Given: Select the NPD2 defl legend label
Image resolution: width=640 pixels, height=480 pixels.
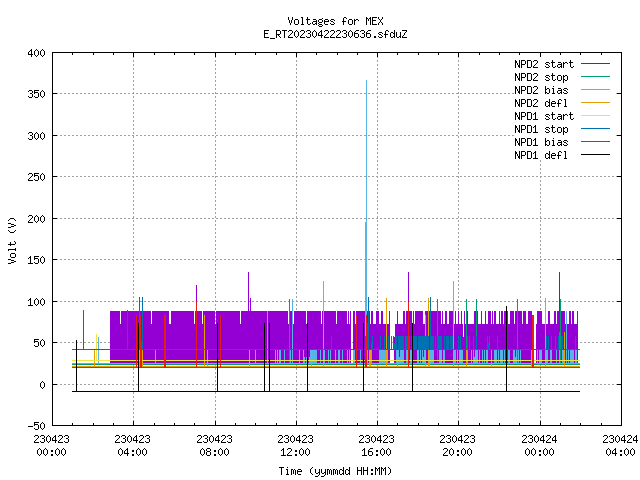Looking at the screenshot, I should pos(541,103).
